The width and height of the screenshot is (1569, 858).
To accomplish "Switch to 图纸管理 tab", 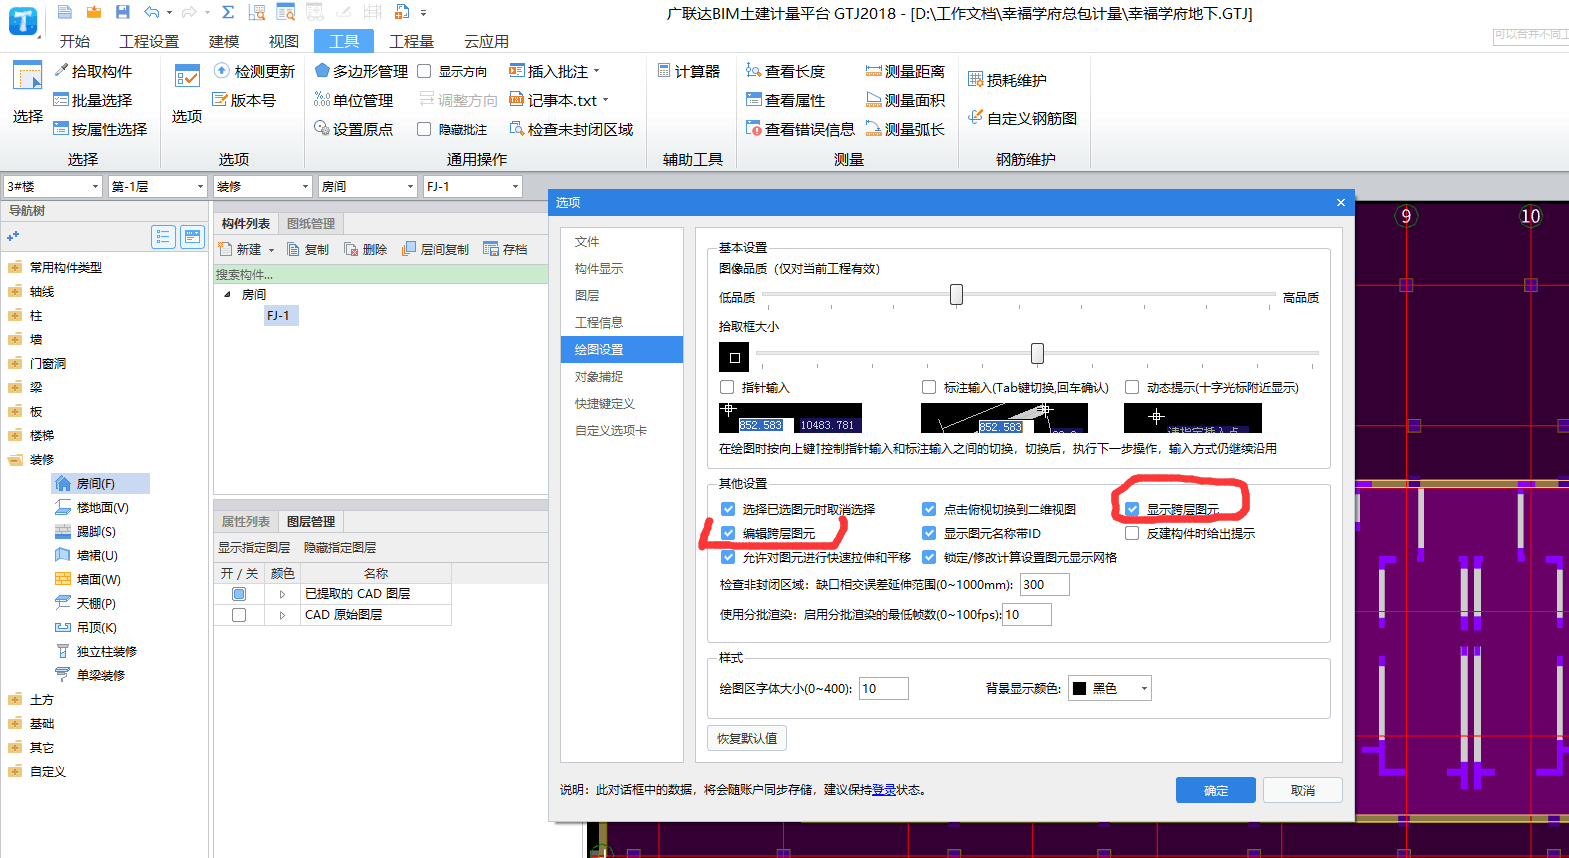I will click(x=311, y=223).
